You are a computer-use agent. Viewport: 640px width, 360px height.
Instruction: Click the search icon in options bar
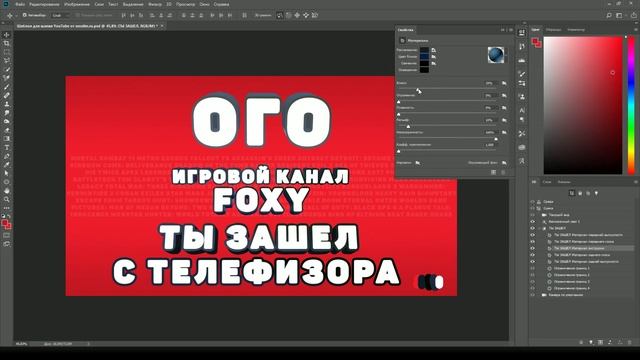point(609,16)
